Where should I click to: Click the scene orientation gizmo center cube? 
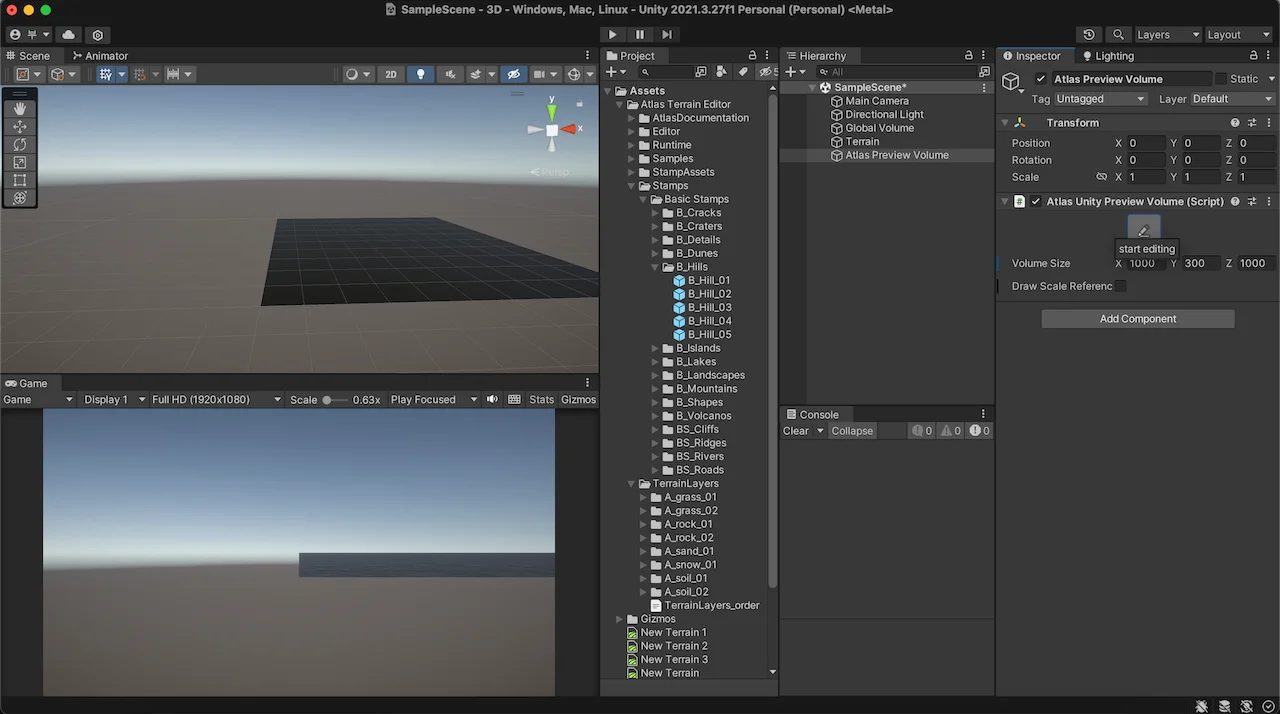(552, 130)
